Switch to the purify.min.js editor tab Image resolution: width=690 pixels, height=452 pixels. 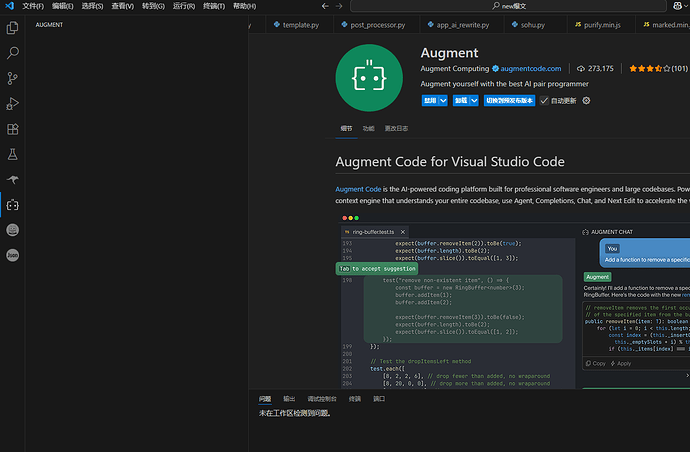click(x=601, y=25)
